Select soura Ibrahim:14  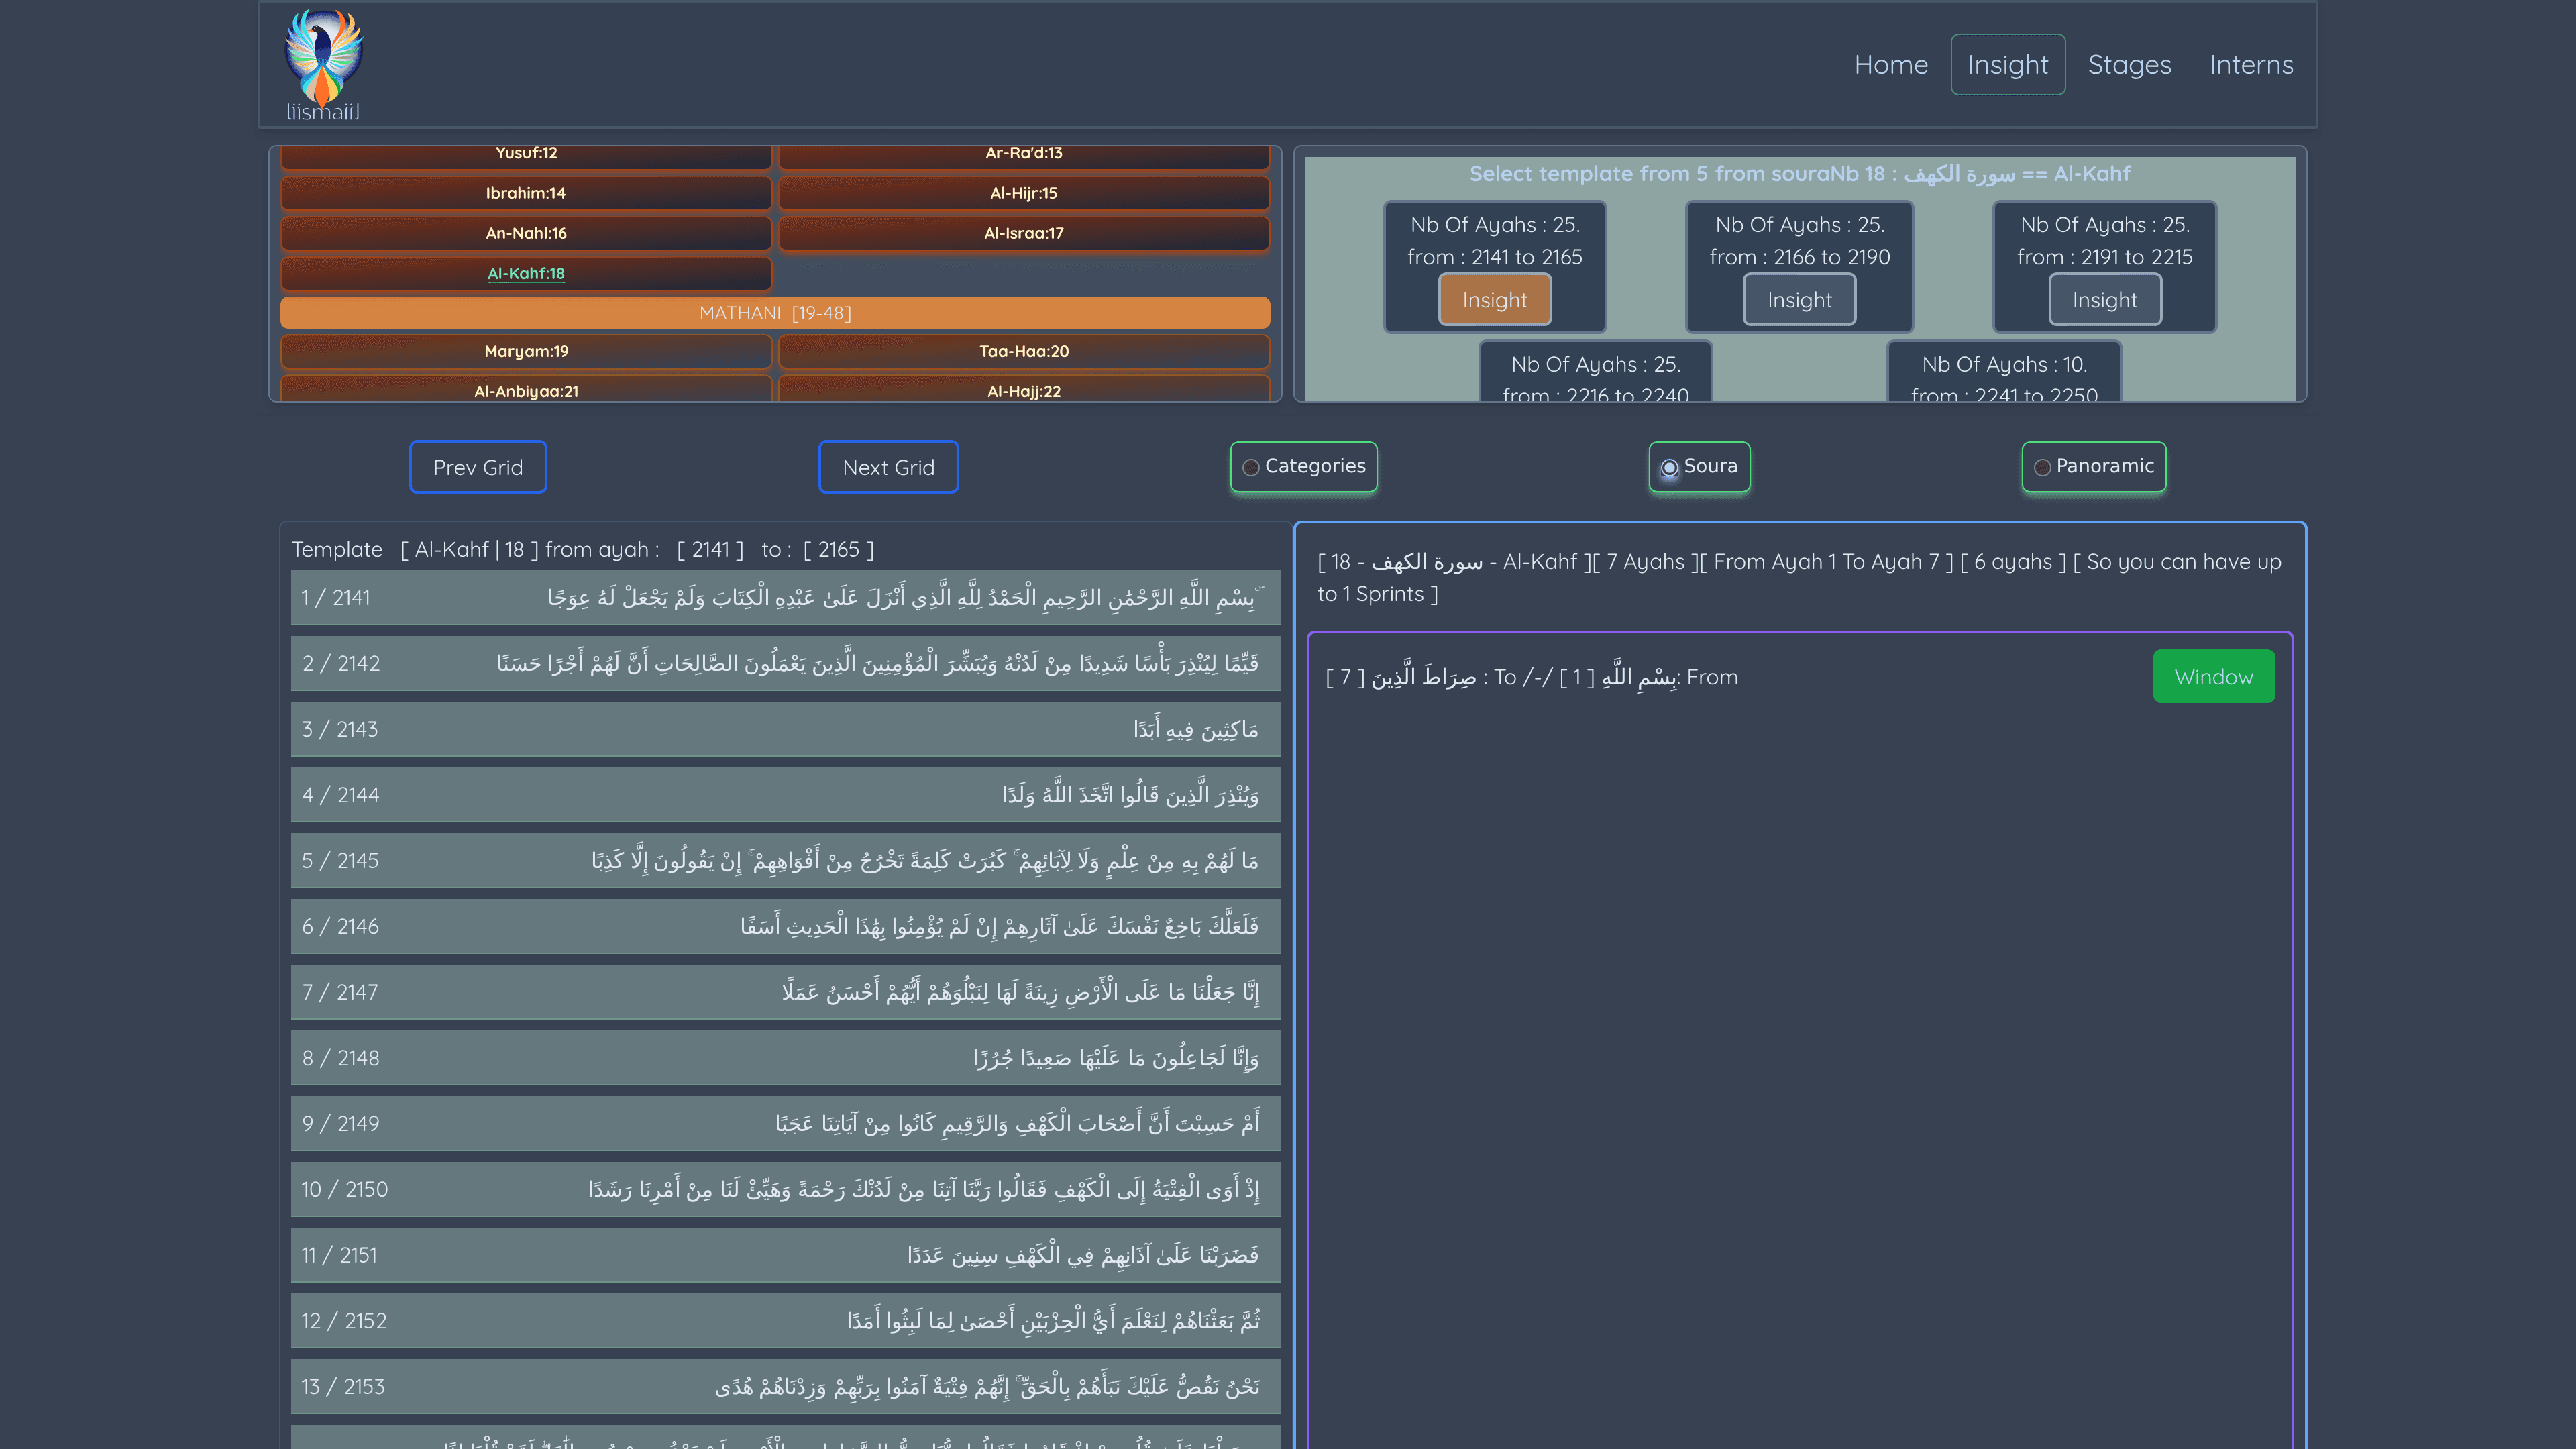tap(526, 193)
